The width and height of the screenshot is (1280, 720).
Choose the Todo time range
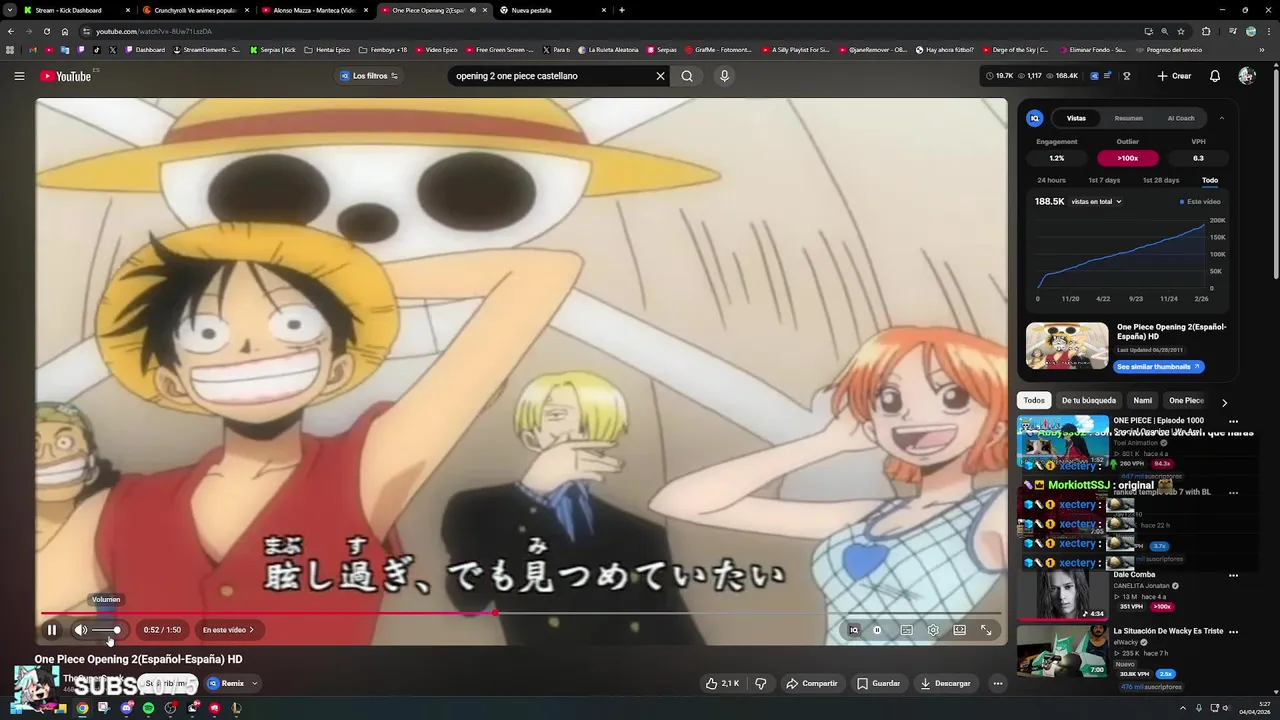point(1210,180)
